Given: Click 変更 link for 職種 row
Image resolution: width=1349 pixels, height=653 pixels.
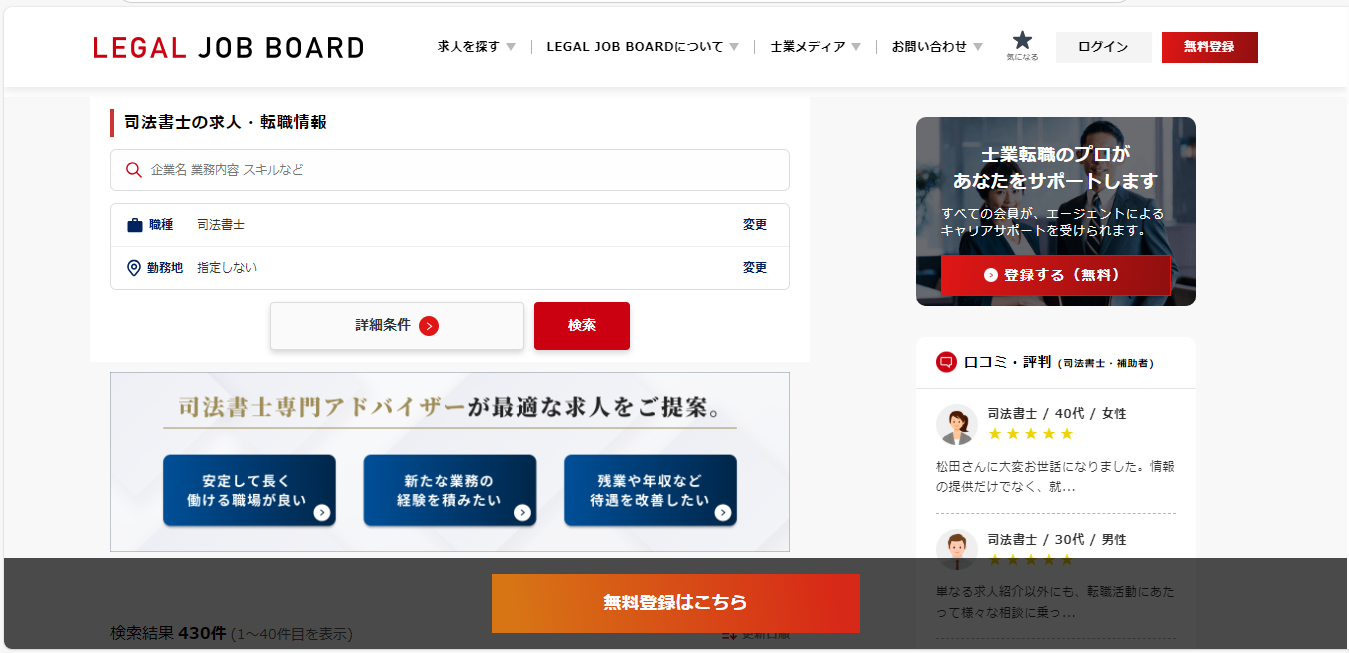Looking at the screenshot, I should 754,225.
